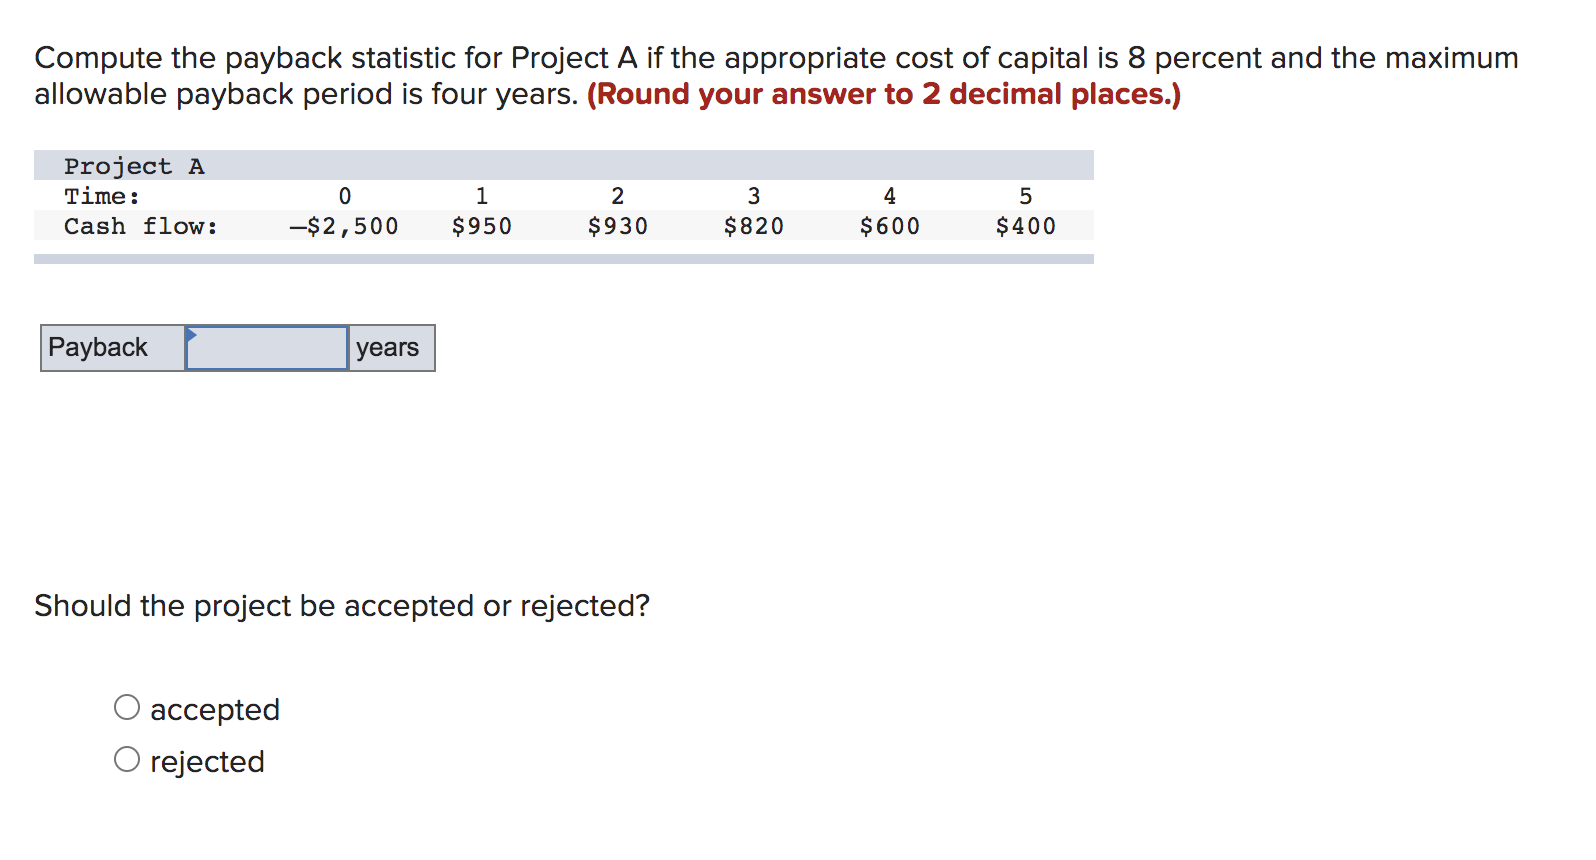Viewport: 1596px width, 860px height.
Task: Click the $400 cash flow value
Action: [x=1025, y=226]
